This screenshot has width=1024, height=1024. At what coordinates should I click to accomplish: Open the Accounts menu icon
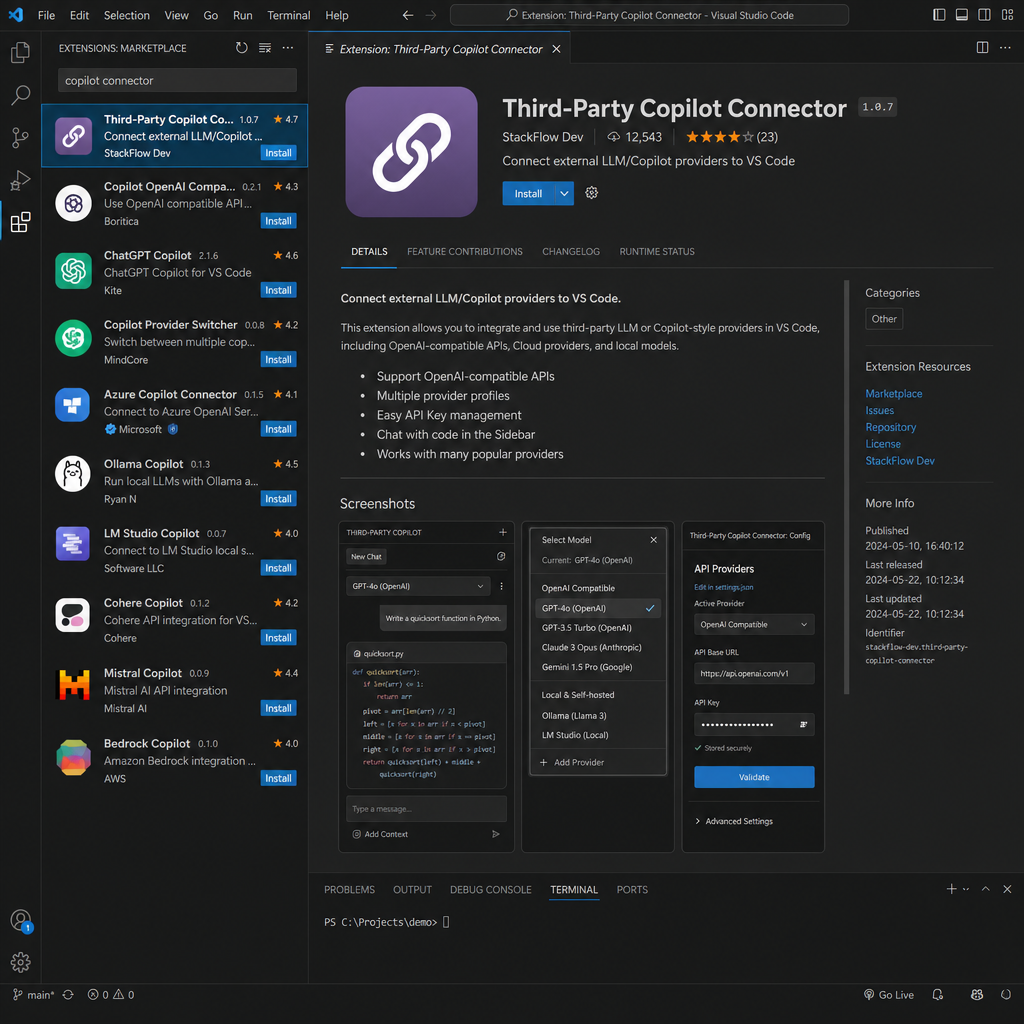pos(21,920)
